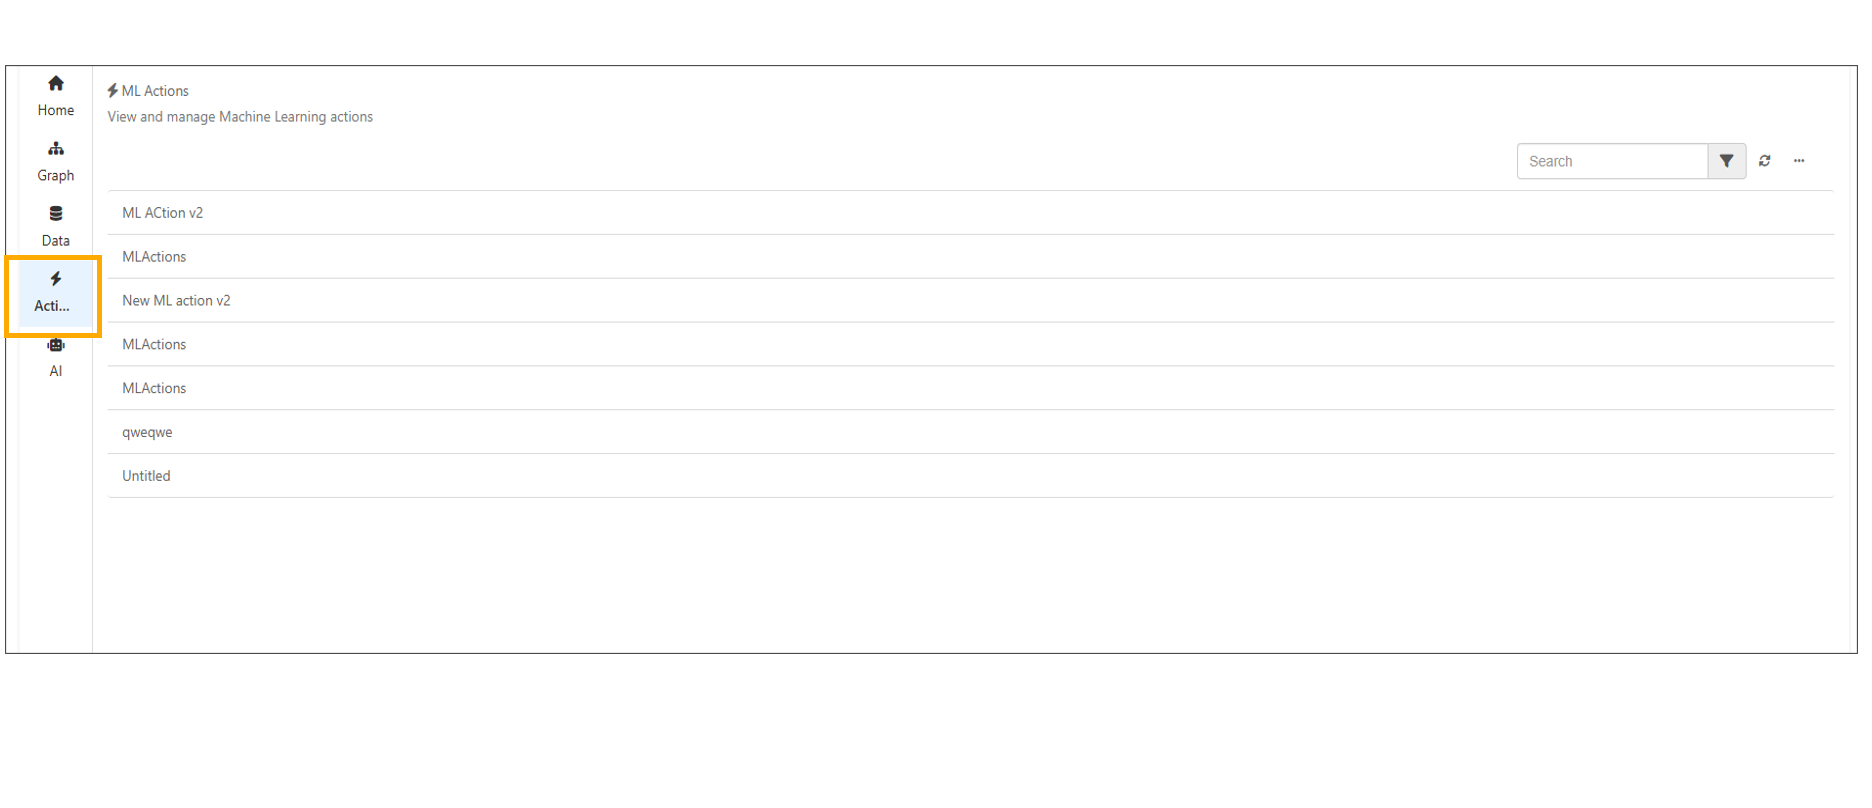
Task: Go to Home in the sidebar
Action: coord(56,96)
